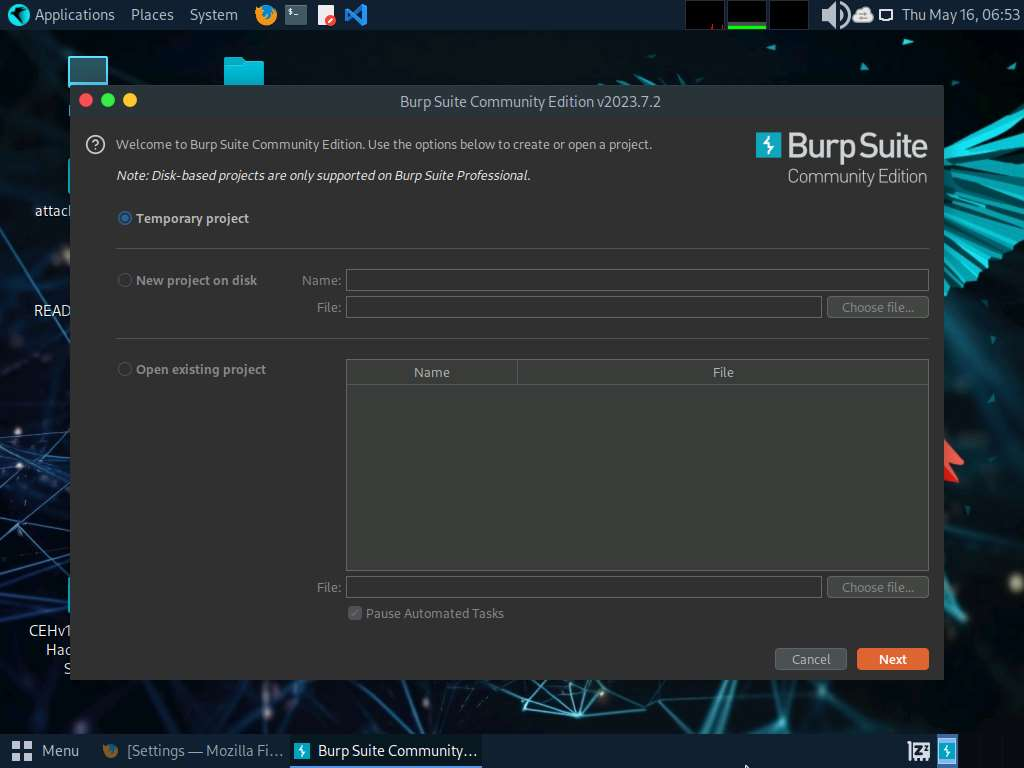Image resolution: width=1024 pixels, height=768 pixels.
Task: Open the cyan folder on the desktop
Action: (243, 72)
